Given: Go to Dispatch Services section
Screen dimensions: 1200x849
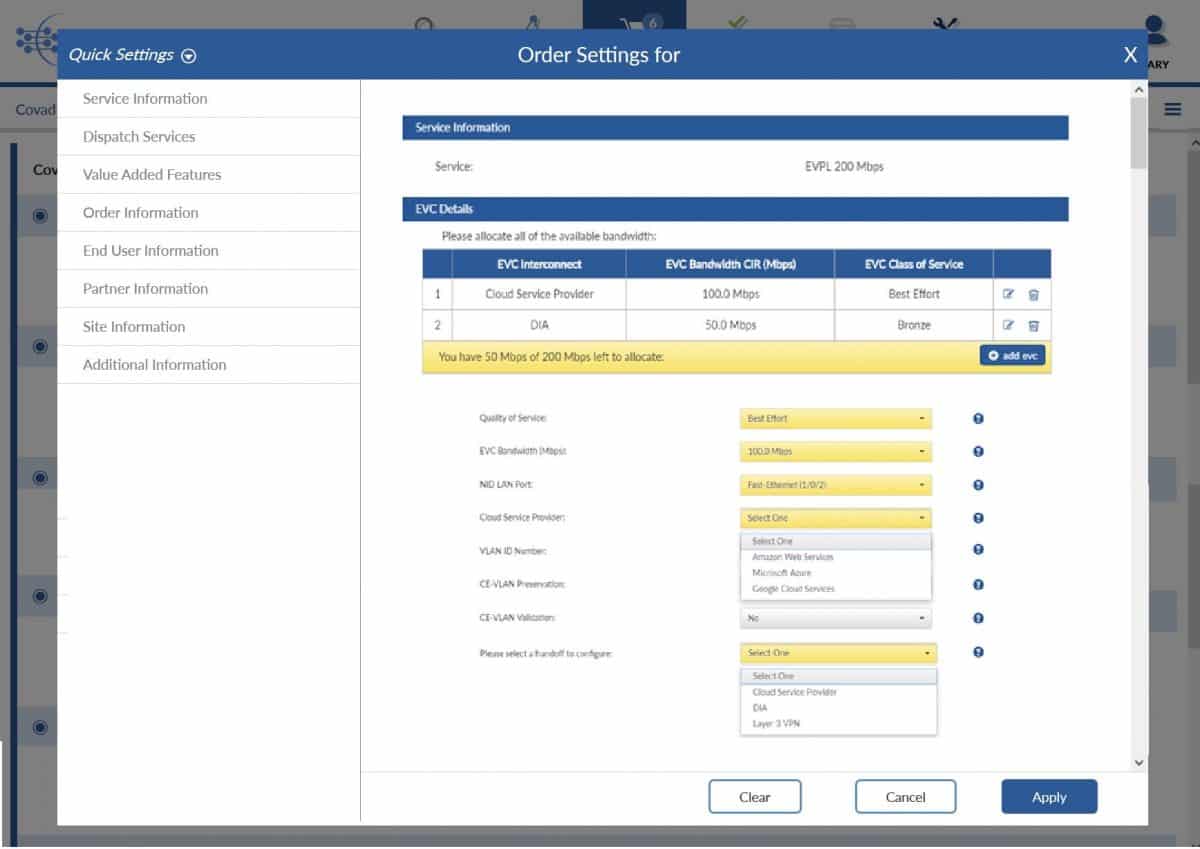Looking at the screenshot, I should click(x=139, y=137).
